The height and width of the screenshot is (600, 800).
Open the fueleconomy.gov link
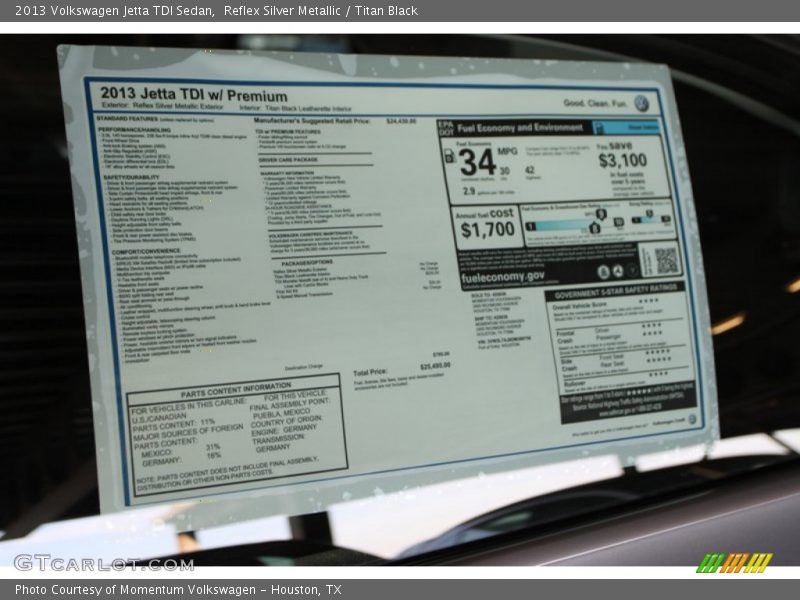tap(502, 275)
